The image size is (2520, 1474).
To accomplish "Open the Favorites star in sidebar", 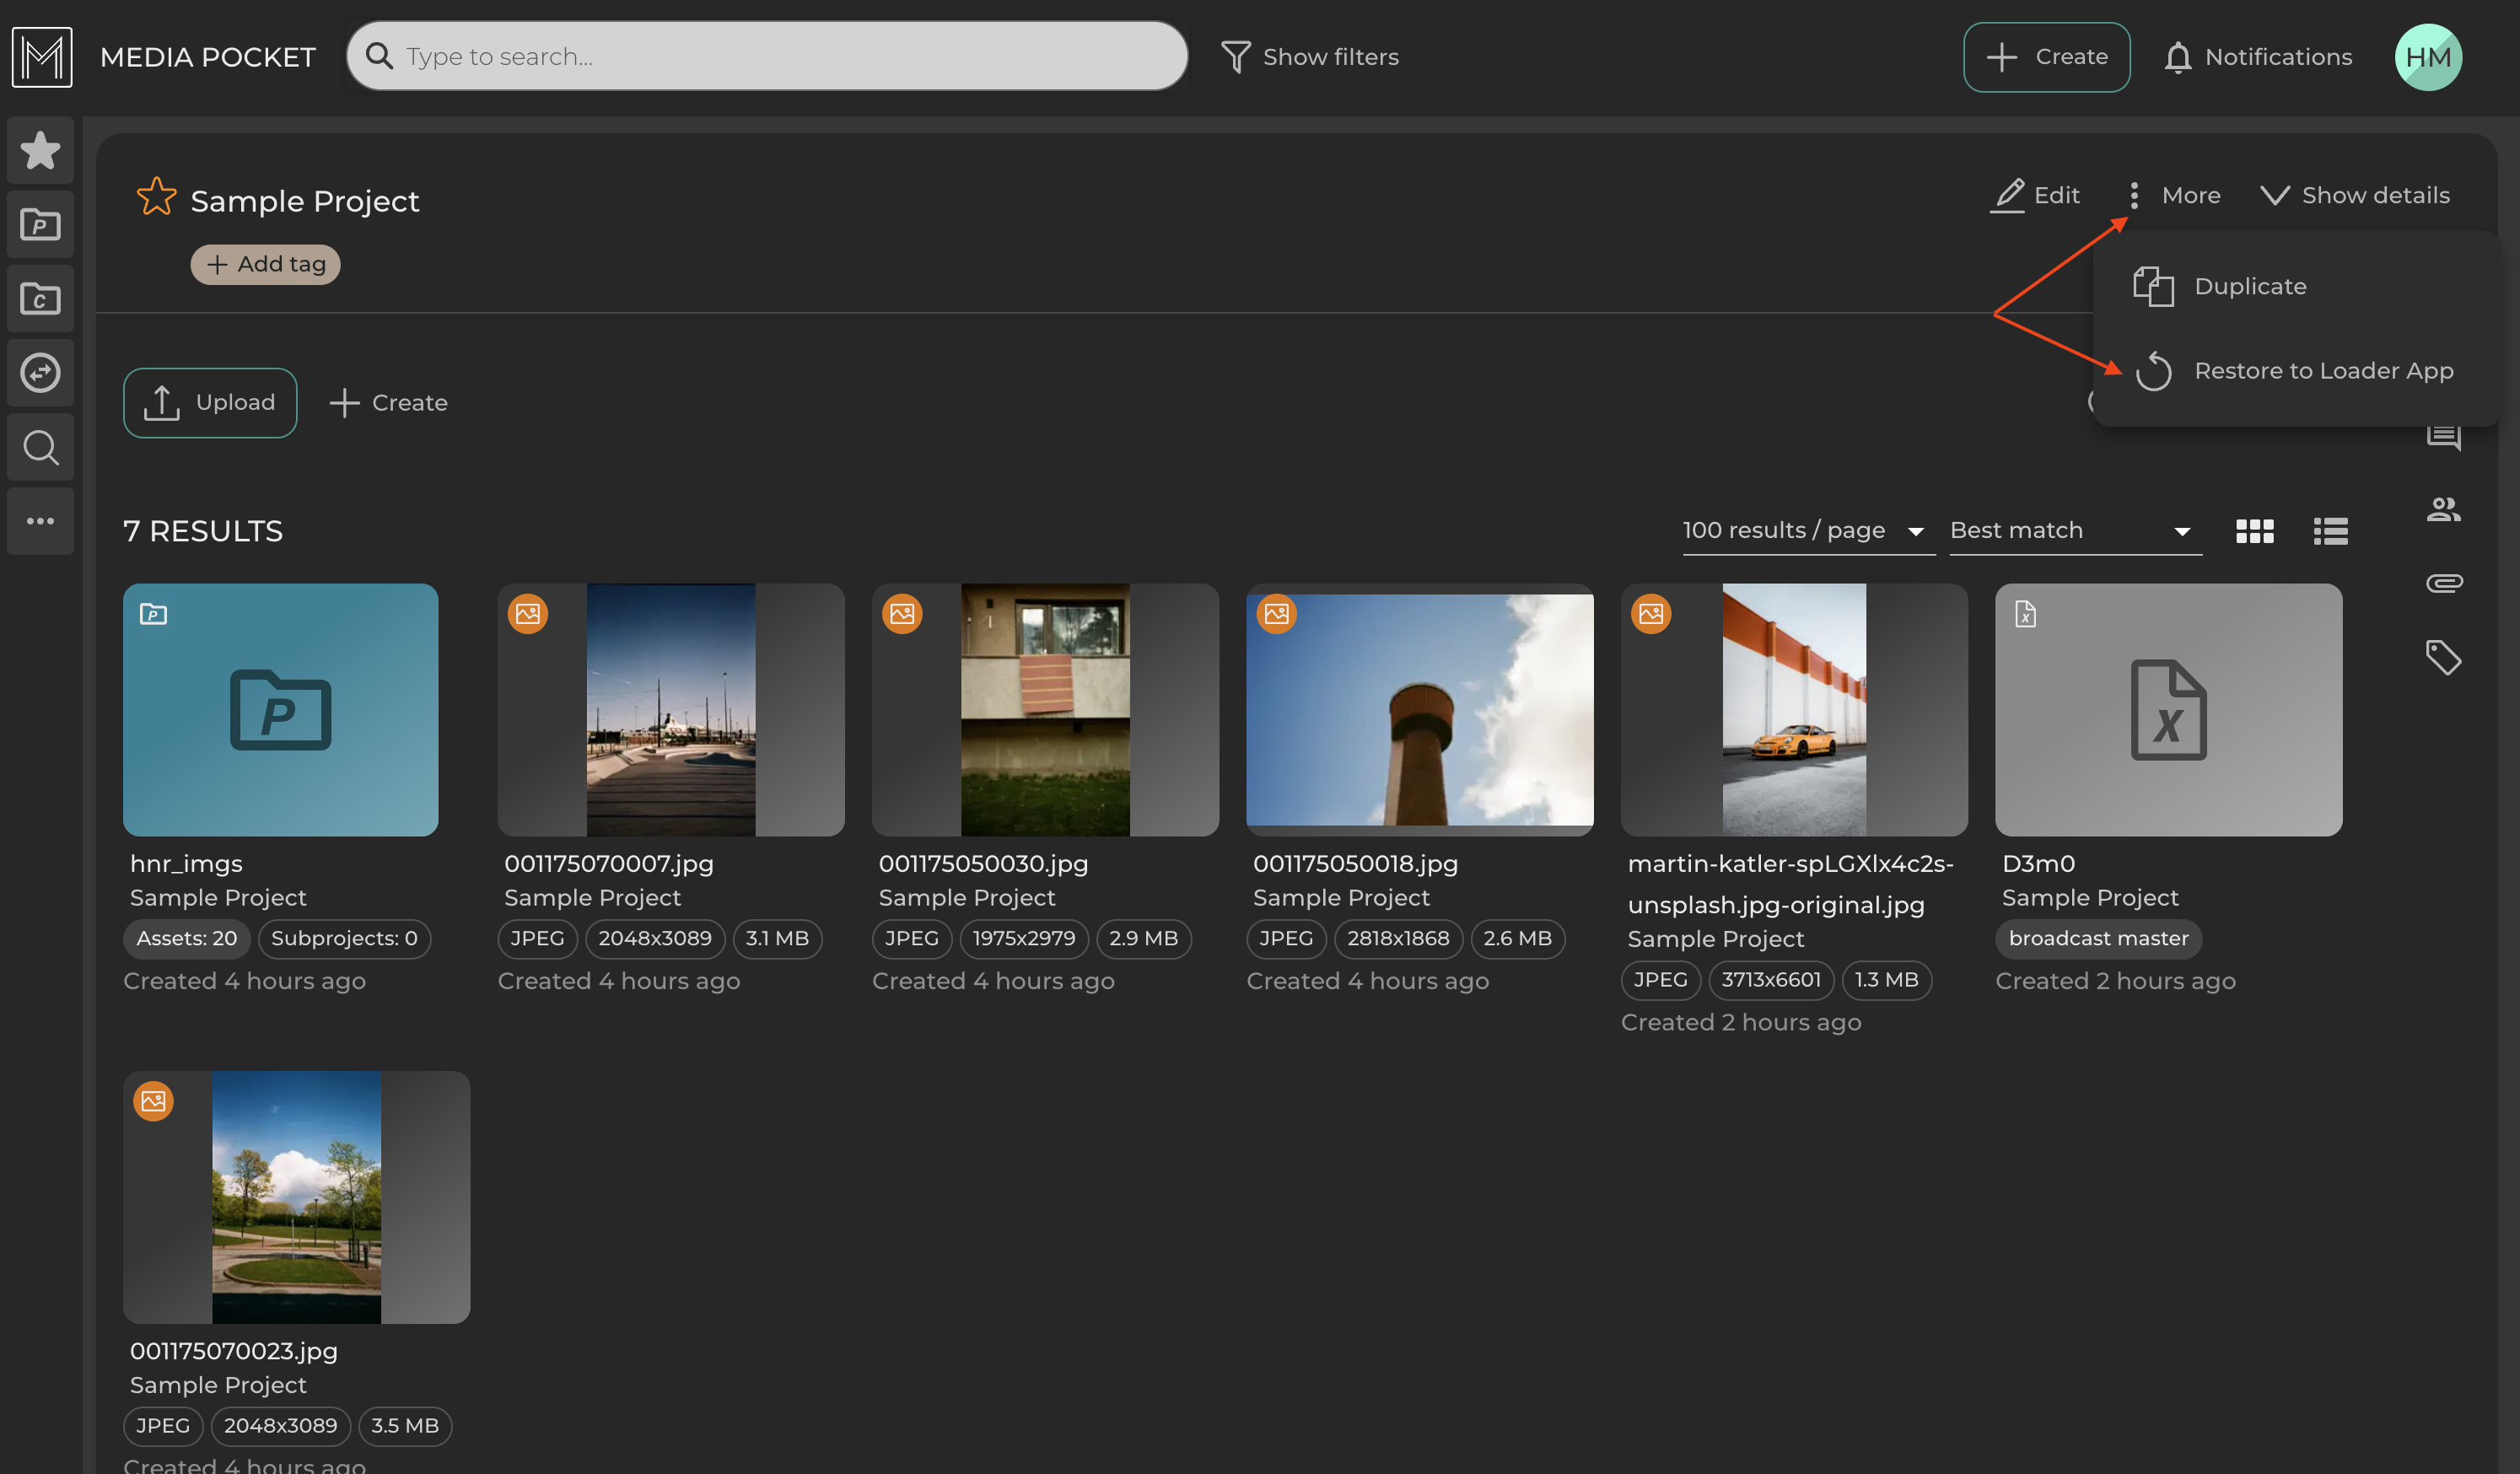I will point(40,151).
